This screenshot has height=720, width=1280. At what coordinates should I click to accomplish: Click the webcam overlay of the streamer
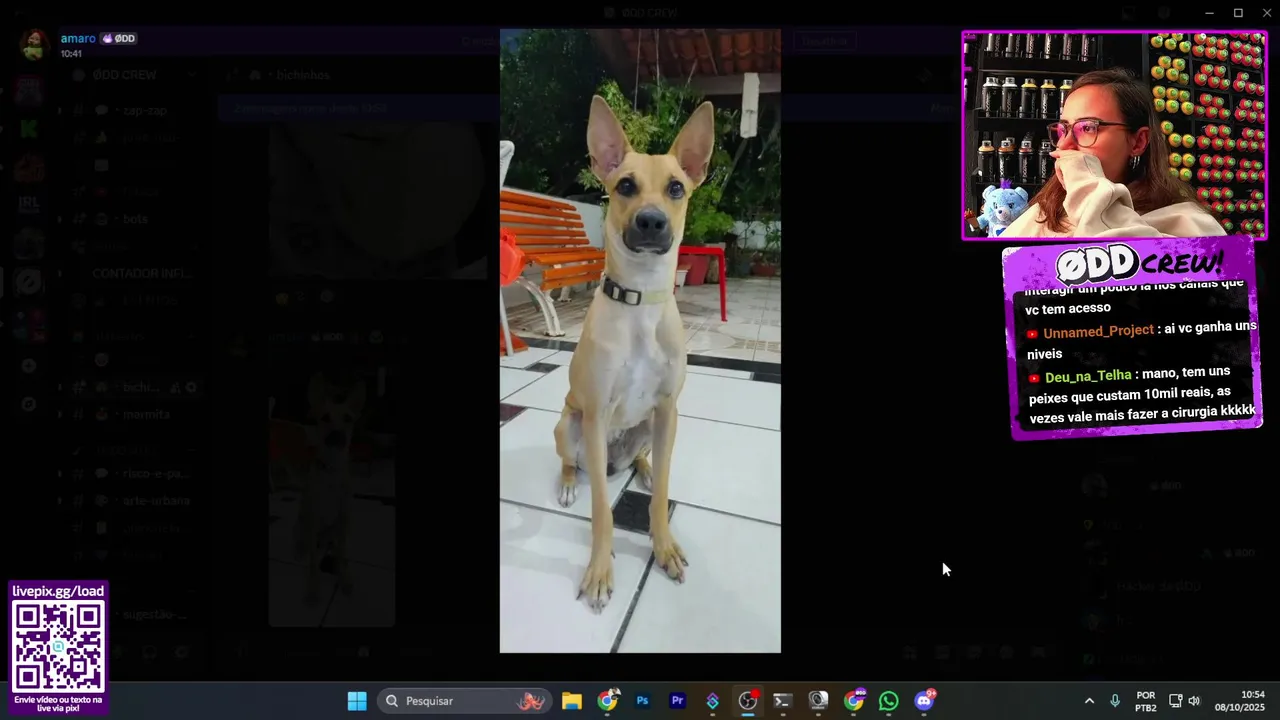(x=1114, y=136)
